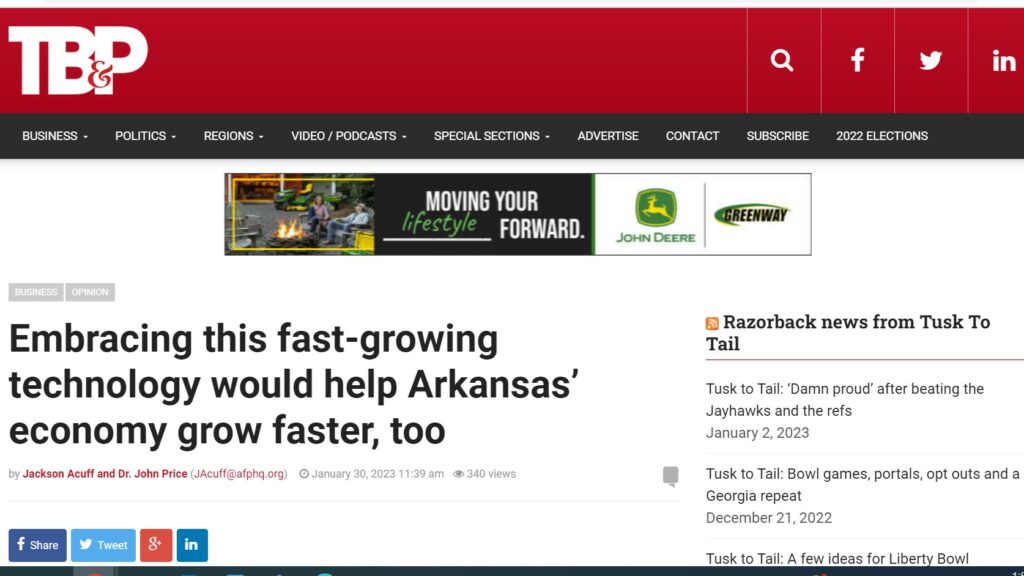1024x576 pixels.
Task: Open the Twitter icon in header
Action: (931, 61)
